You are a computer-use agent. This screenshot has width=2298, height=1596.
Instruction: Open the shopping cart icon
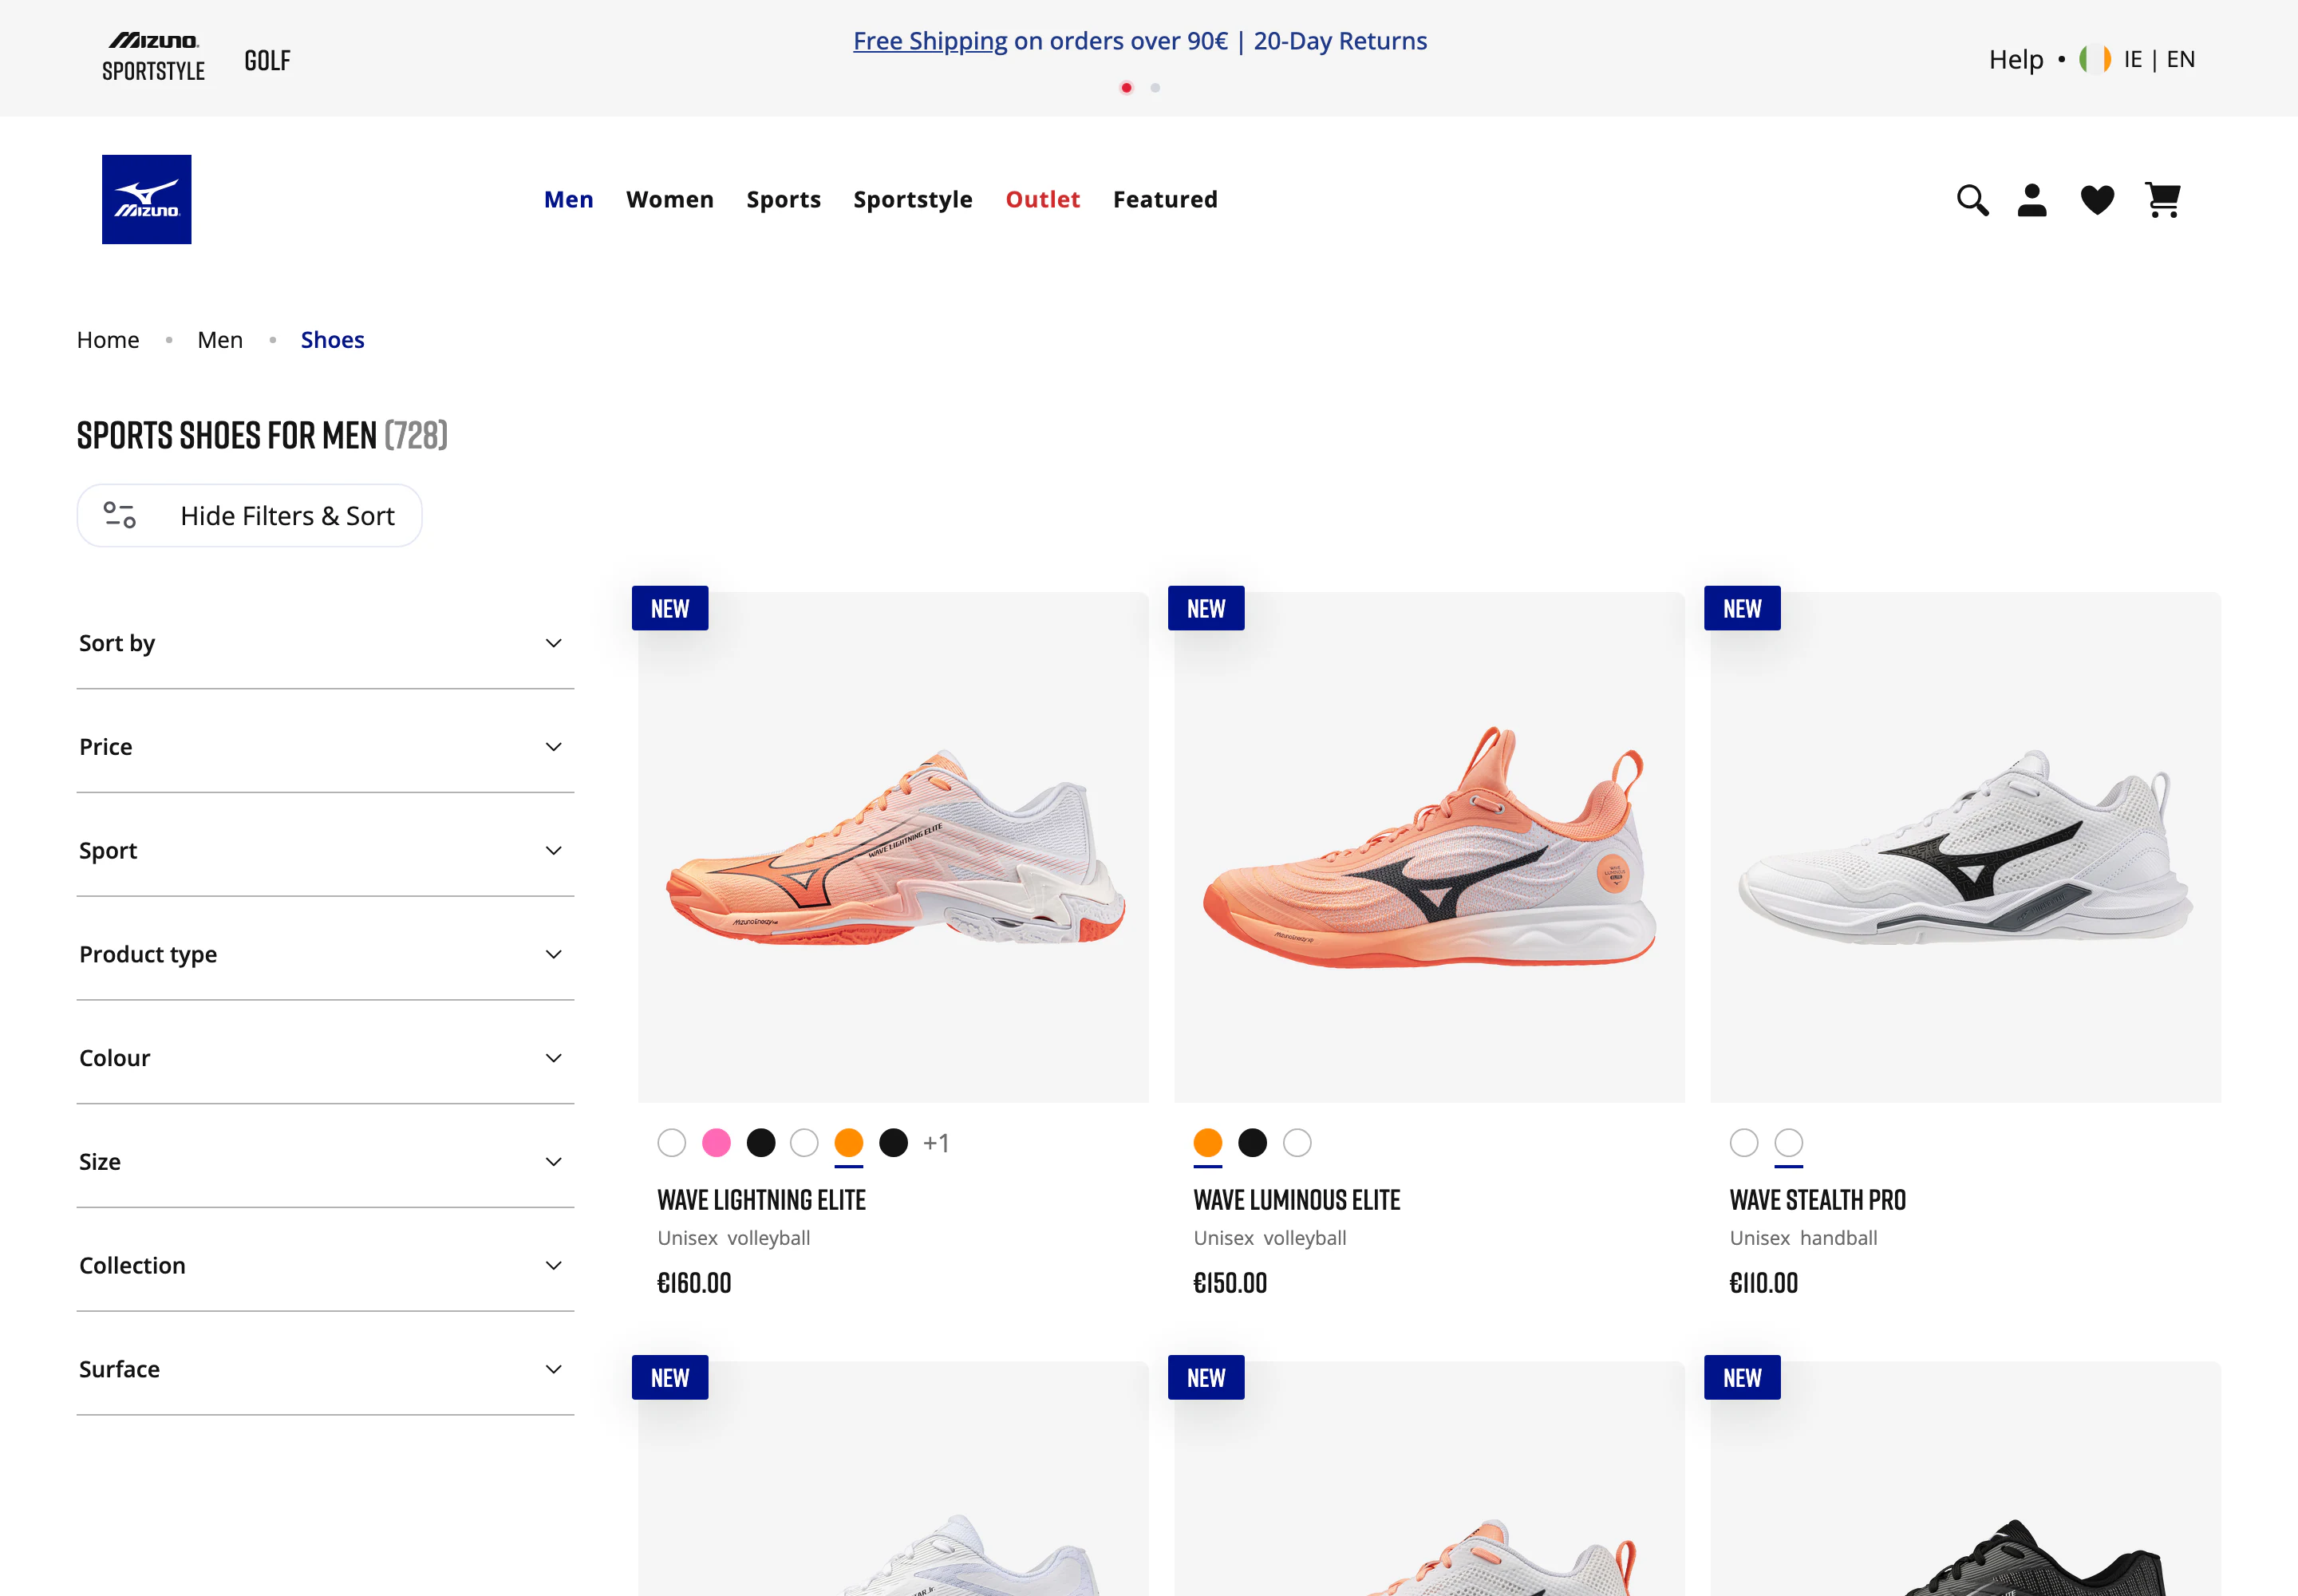(x=2163, y=200)
